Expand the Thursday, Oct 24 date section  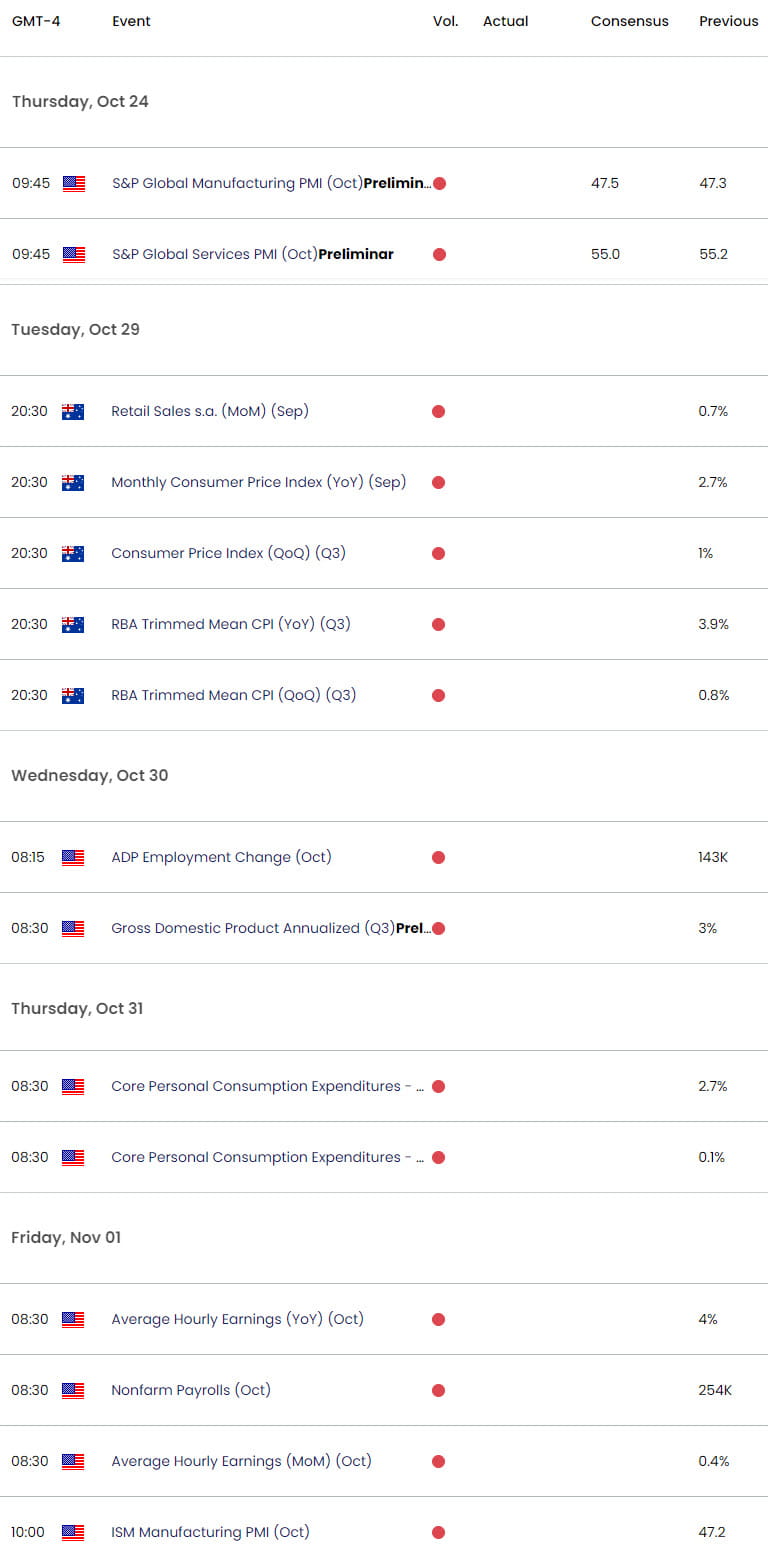[x=80, y=101]
